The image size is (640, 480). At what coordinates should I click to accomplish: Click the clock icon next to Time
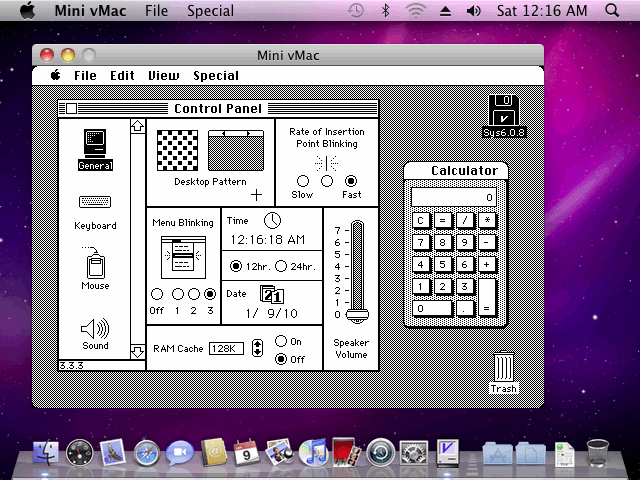[272, 220]
